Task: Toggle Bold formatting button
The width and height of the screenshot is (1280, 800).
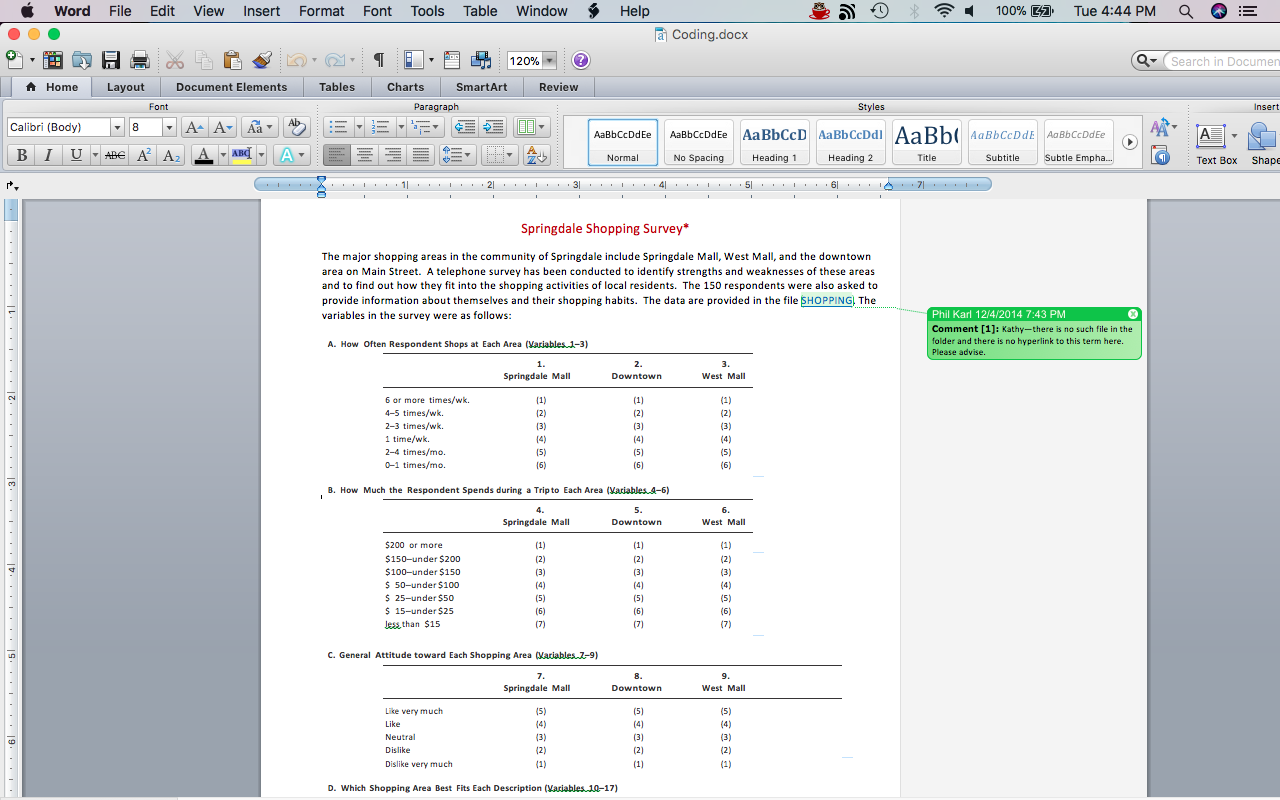Action: tap(20, 155)
